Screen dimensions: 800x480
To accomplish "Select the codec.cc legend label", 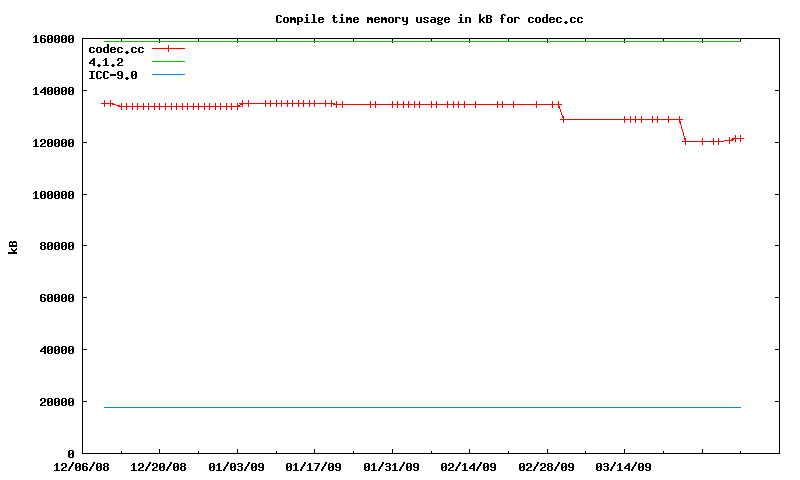I will (117, 48).
